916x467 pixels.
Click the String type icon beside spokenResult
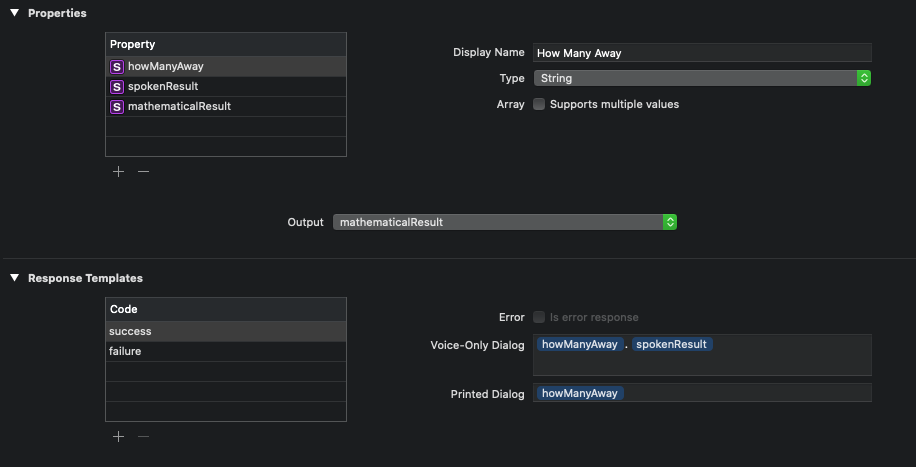tap(117, 87)
